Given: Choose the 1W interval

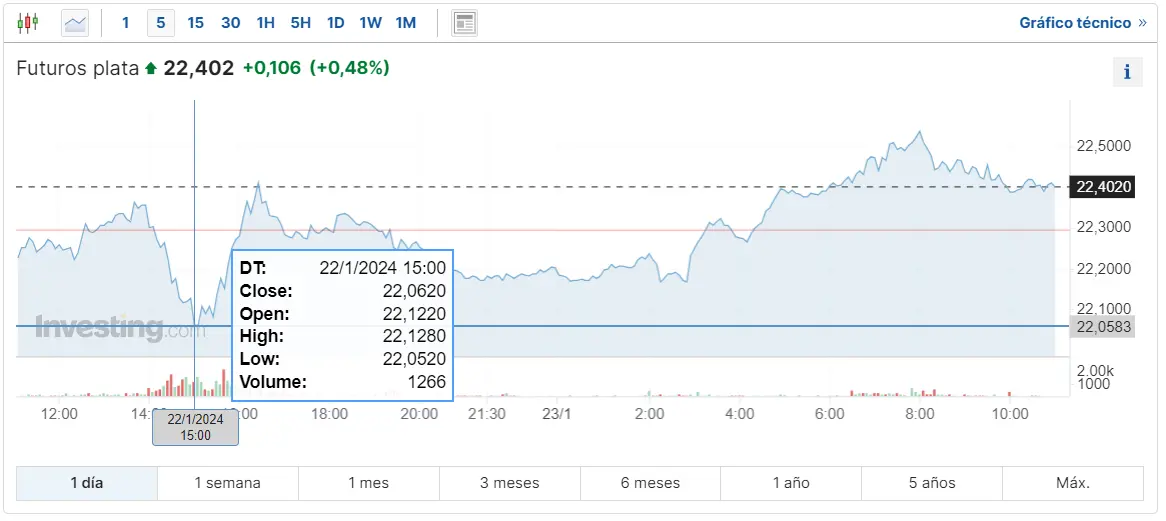Looking at the screenshot, I should click(x=370, y=22).
